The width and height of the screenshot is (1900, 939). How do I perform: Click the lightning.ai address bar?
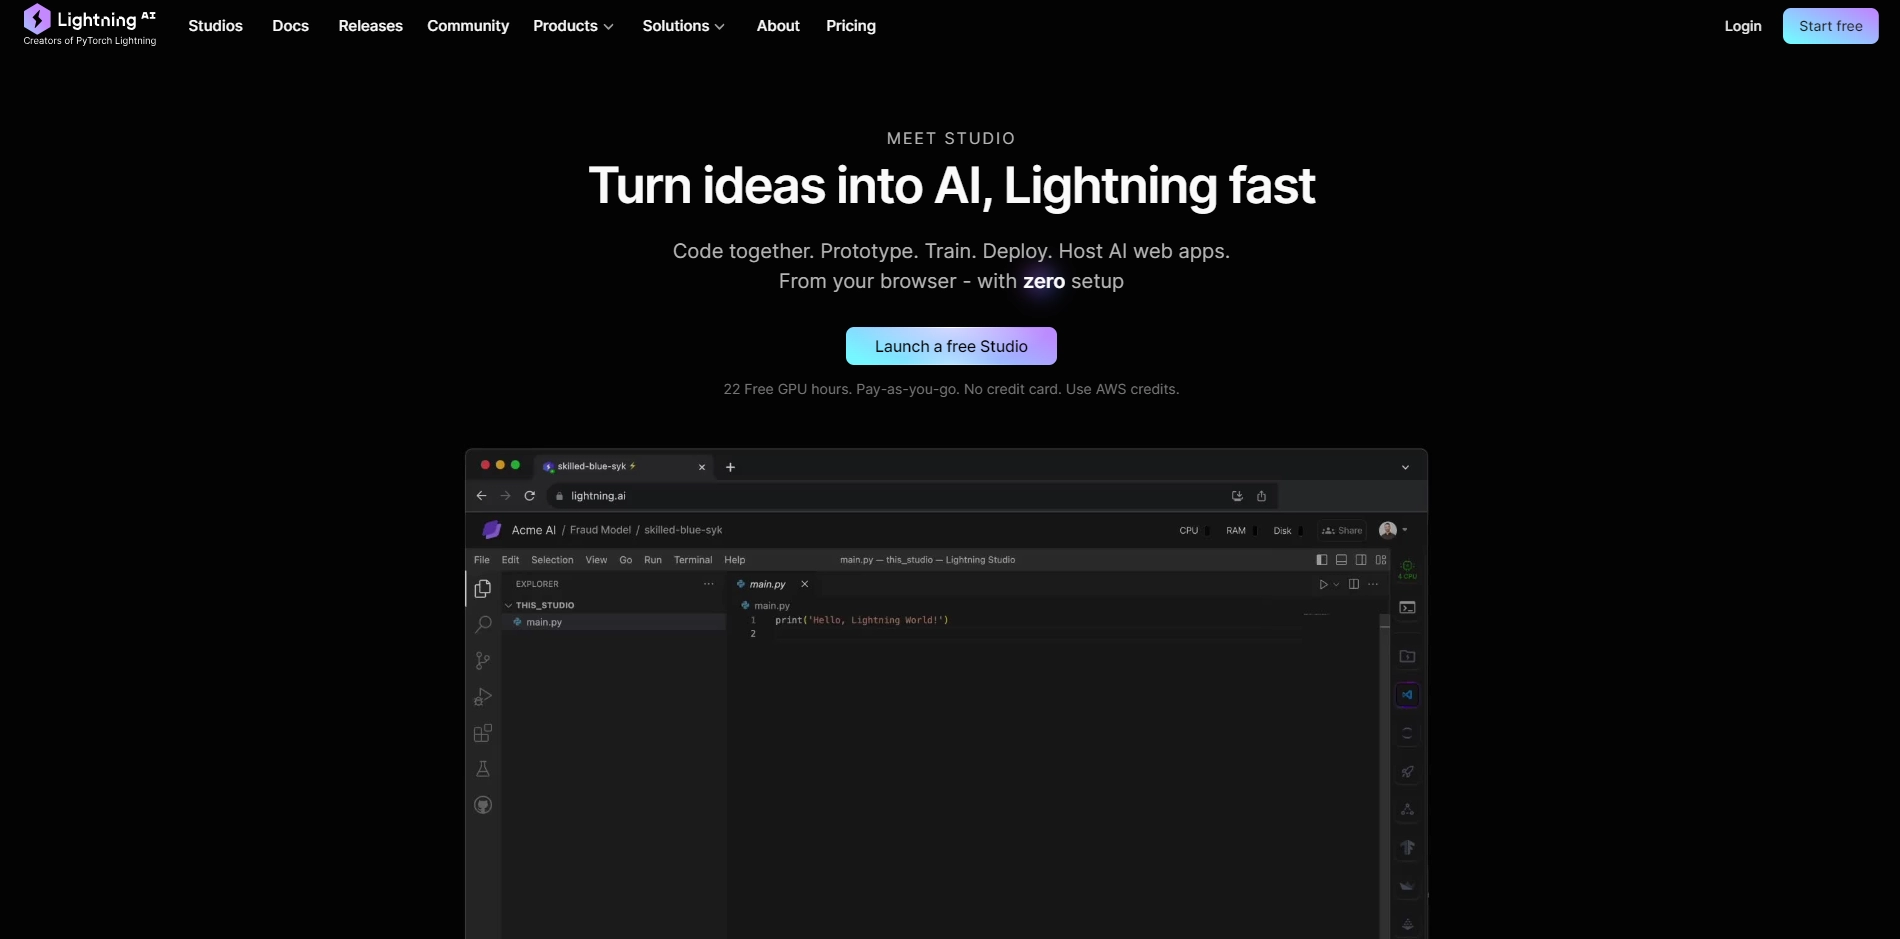point(912,496)
